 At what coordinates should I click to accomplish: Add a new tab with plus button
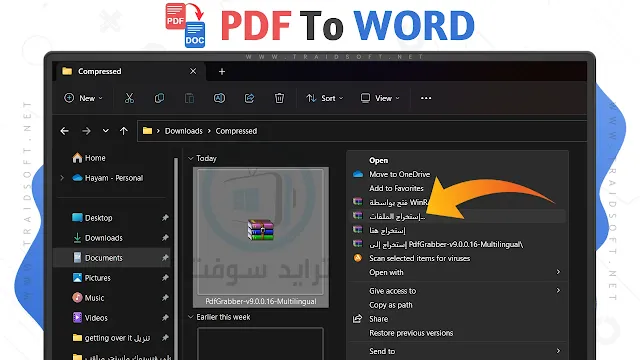pos(222,72)
